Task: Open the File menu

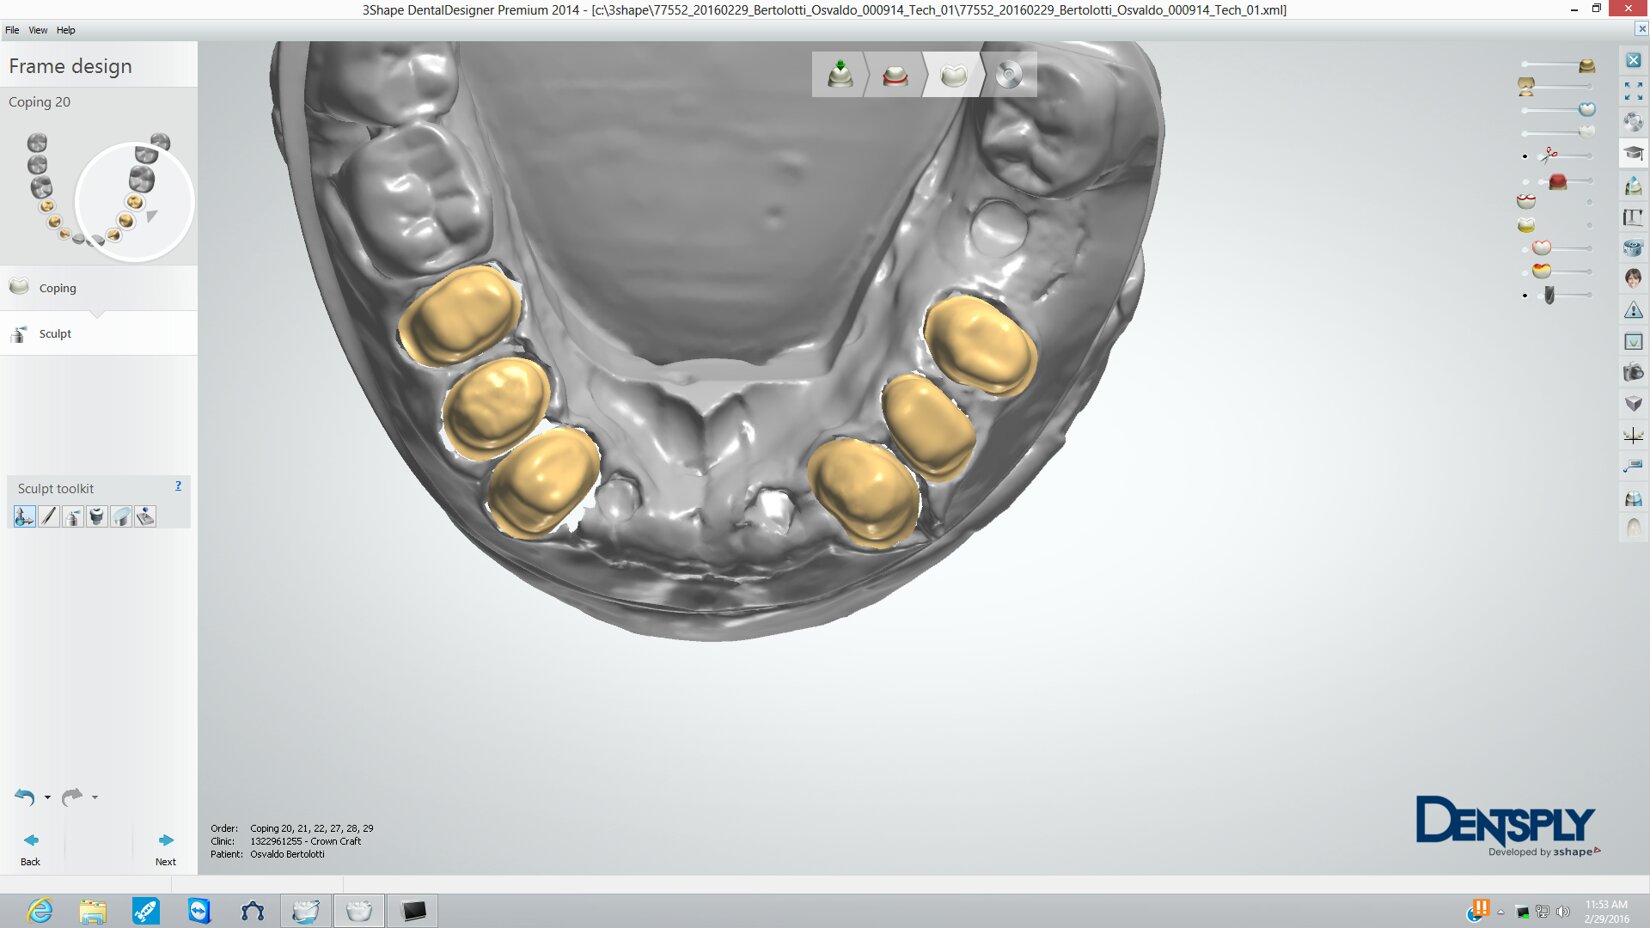Action: click(12, 30)
